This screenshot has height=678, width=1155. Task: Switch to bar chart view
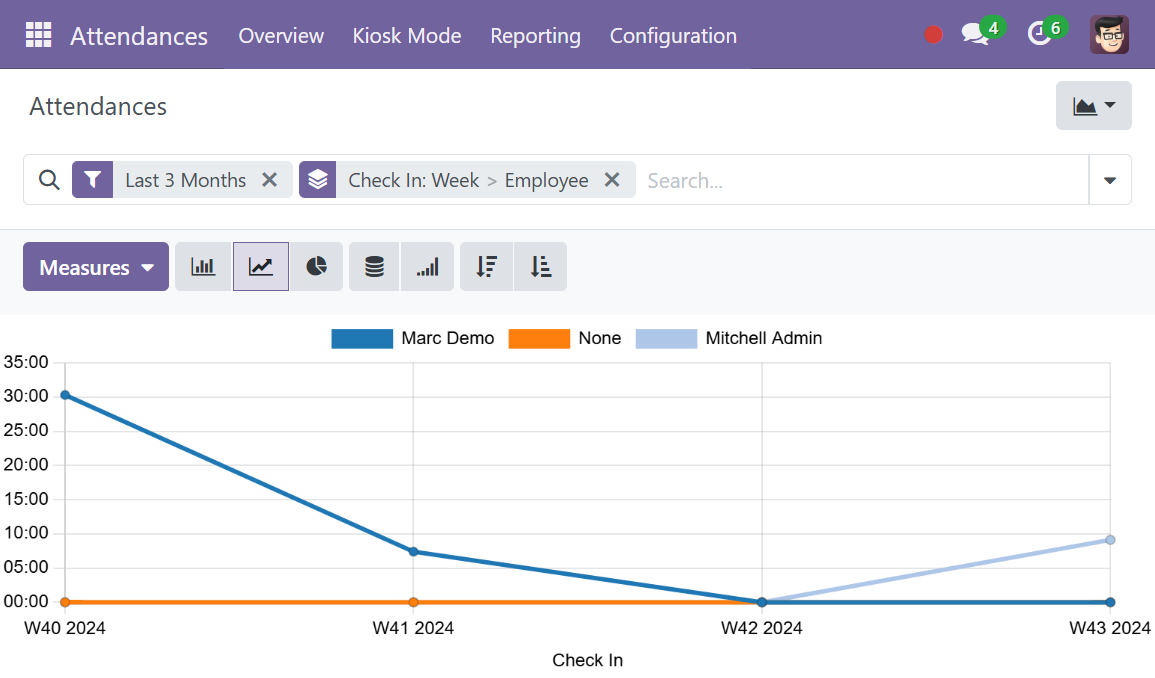click(203, 266)
